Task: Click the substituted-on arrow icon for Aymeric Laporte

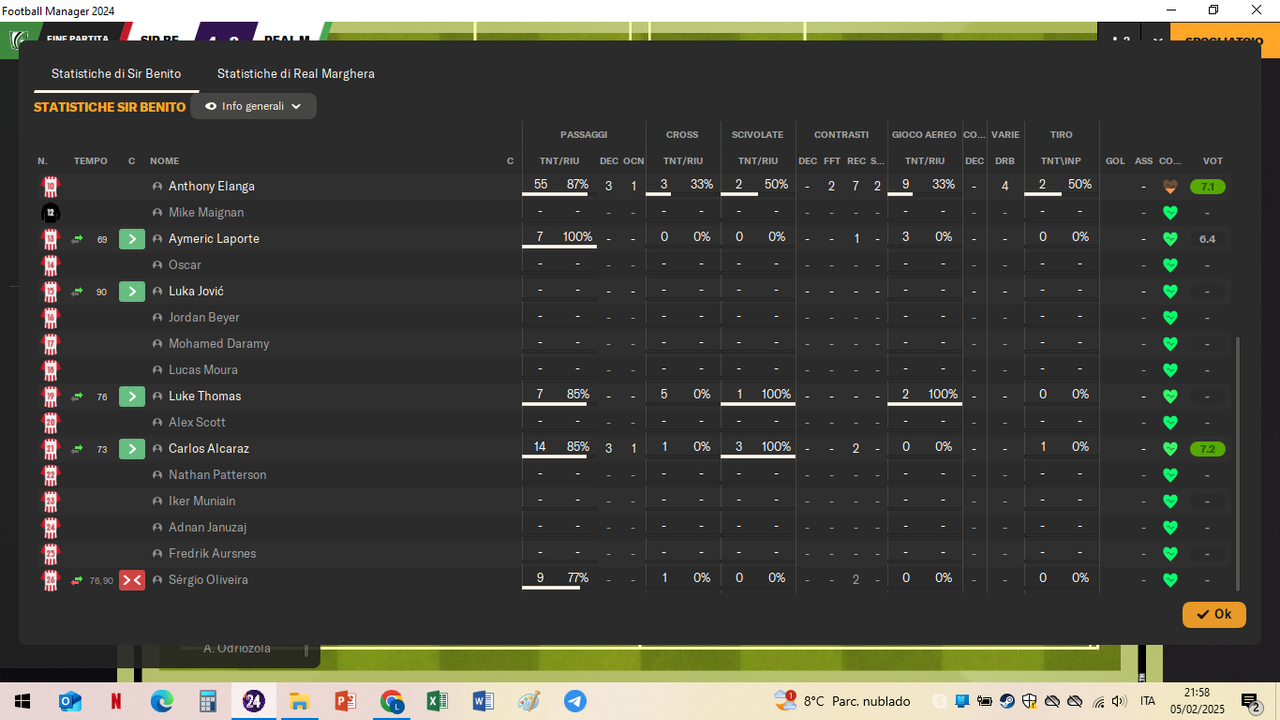Action: click(132, 239)
